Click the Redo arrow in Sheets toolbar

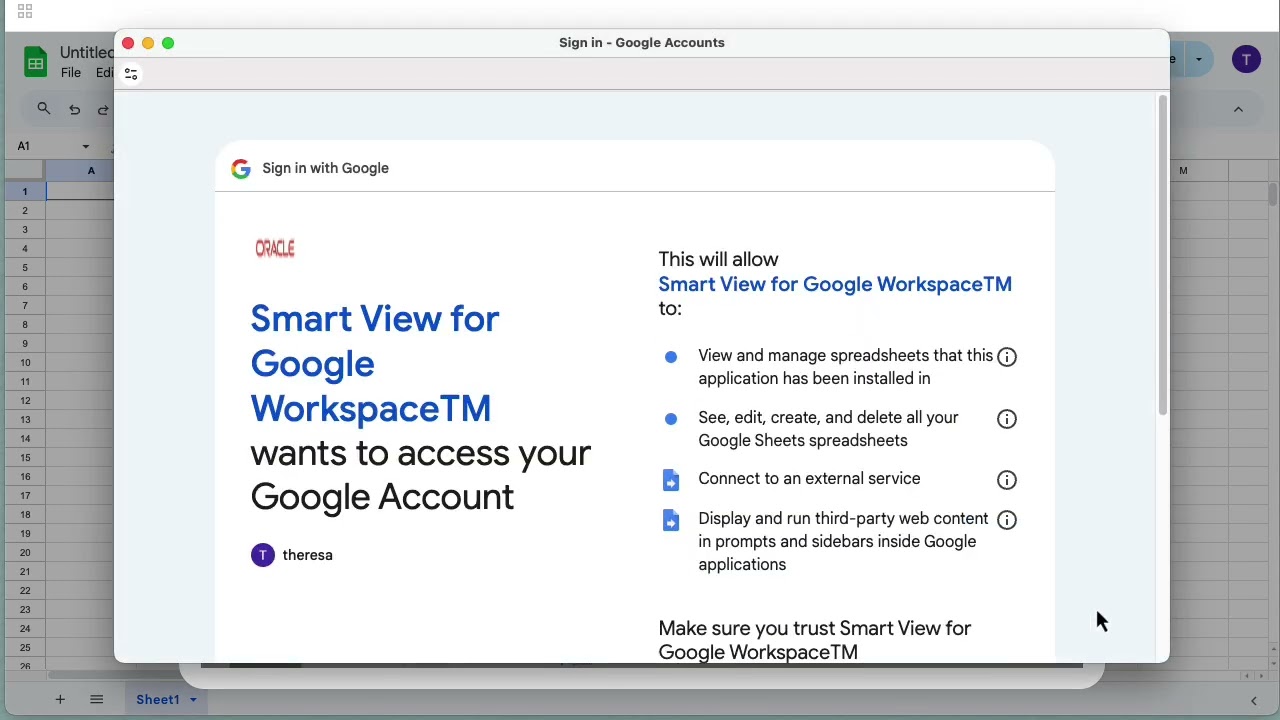pos(103,110)
